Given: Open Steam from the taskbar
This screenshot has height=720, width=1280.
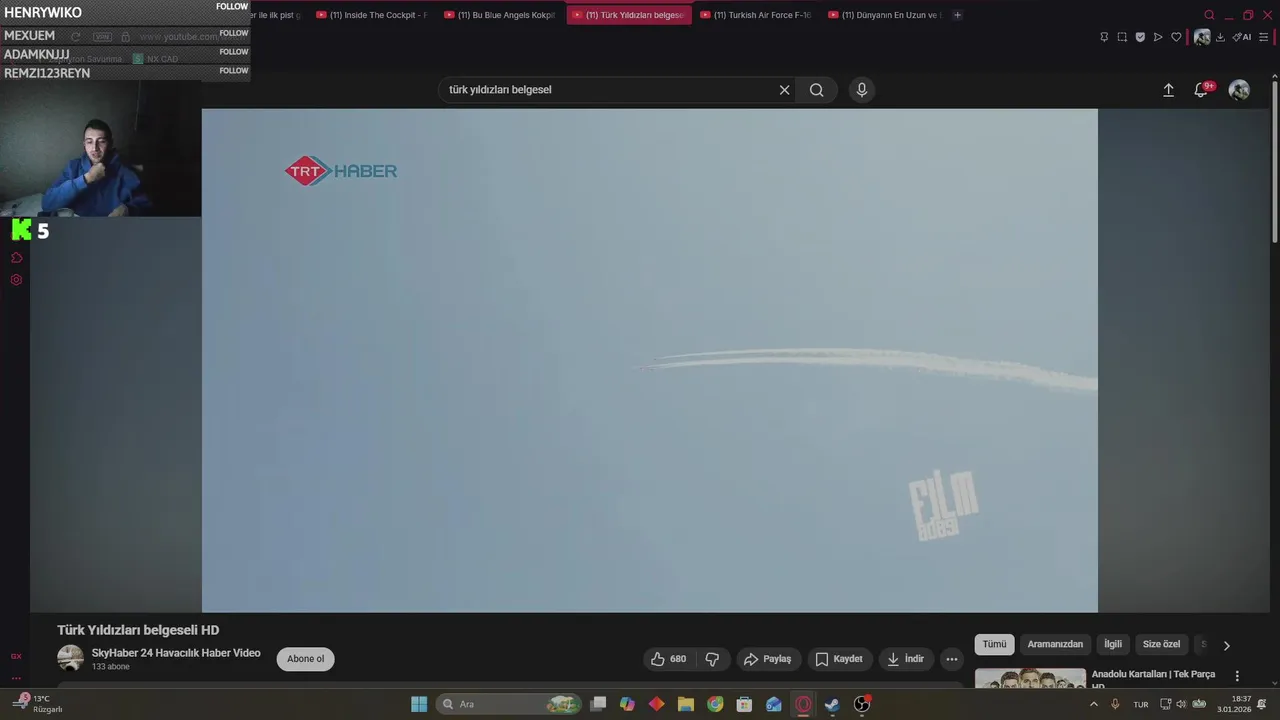Looking at the screenshot, I should (x=832, y=704).
